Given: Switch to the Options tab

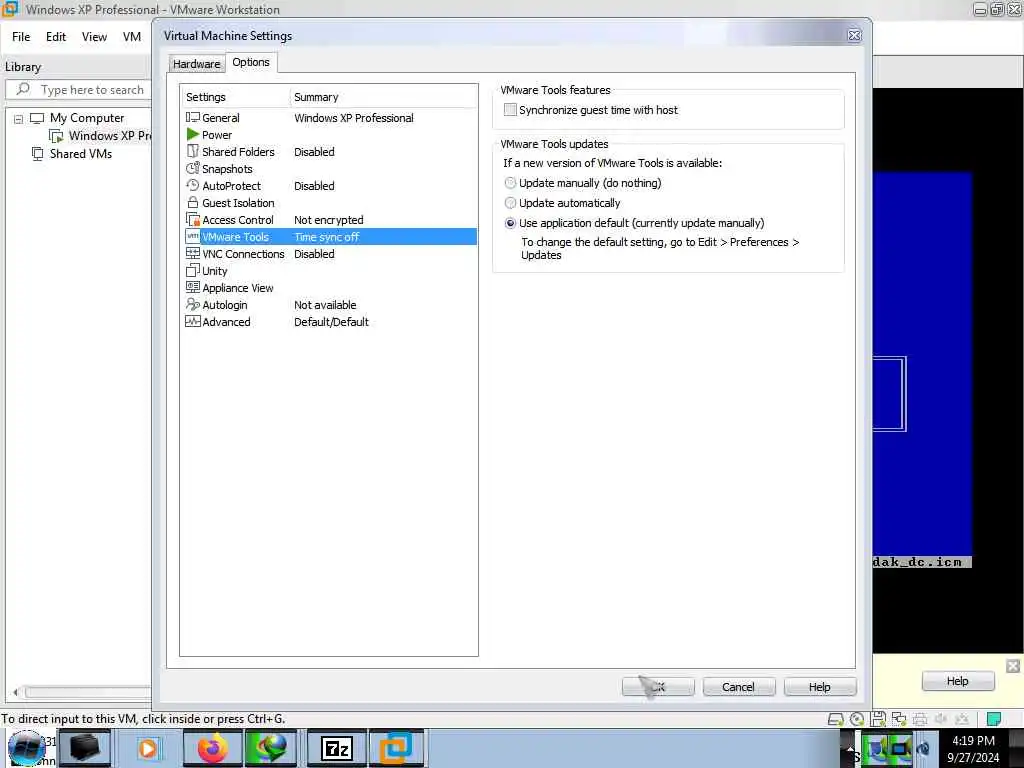Looking at the screenshot, I should 251,62.
